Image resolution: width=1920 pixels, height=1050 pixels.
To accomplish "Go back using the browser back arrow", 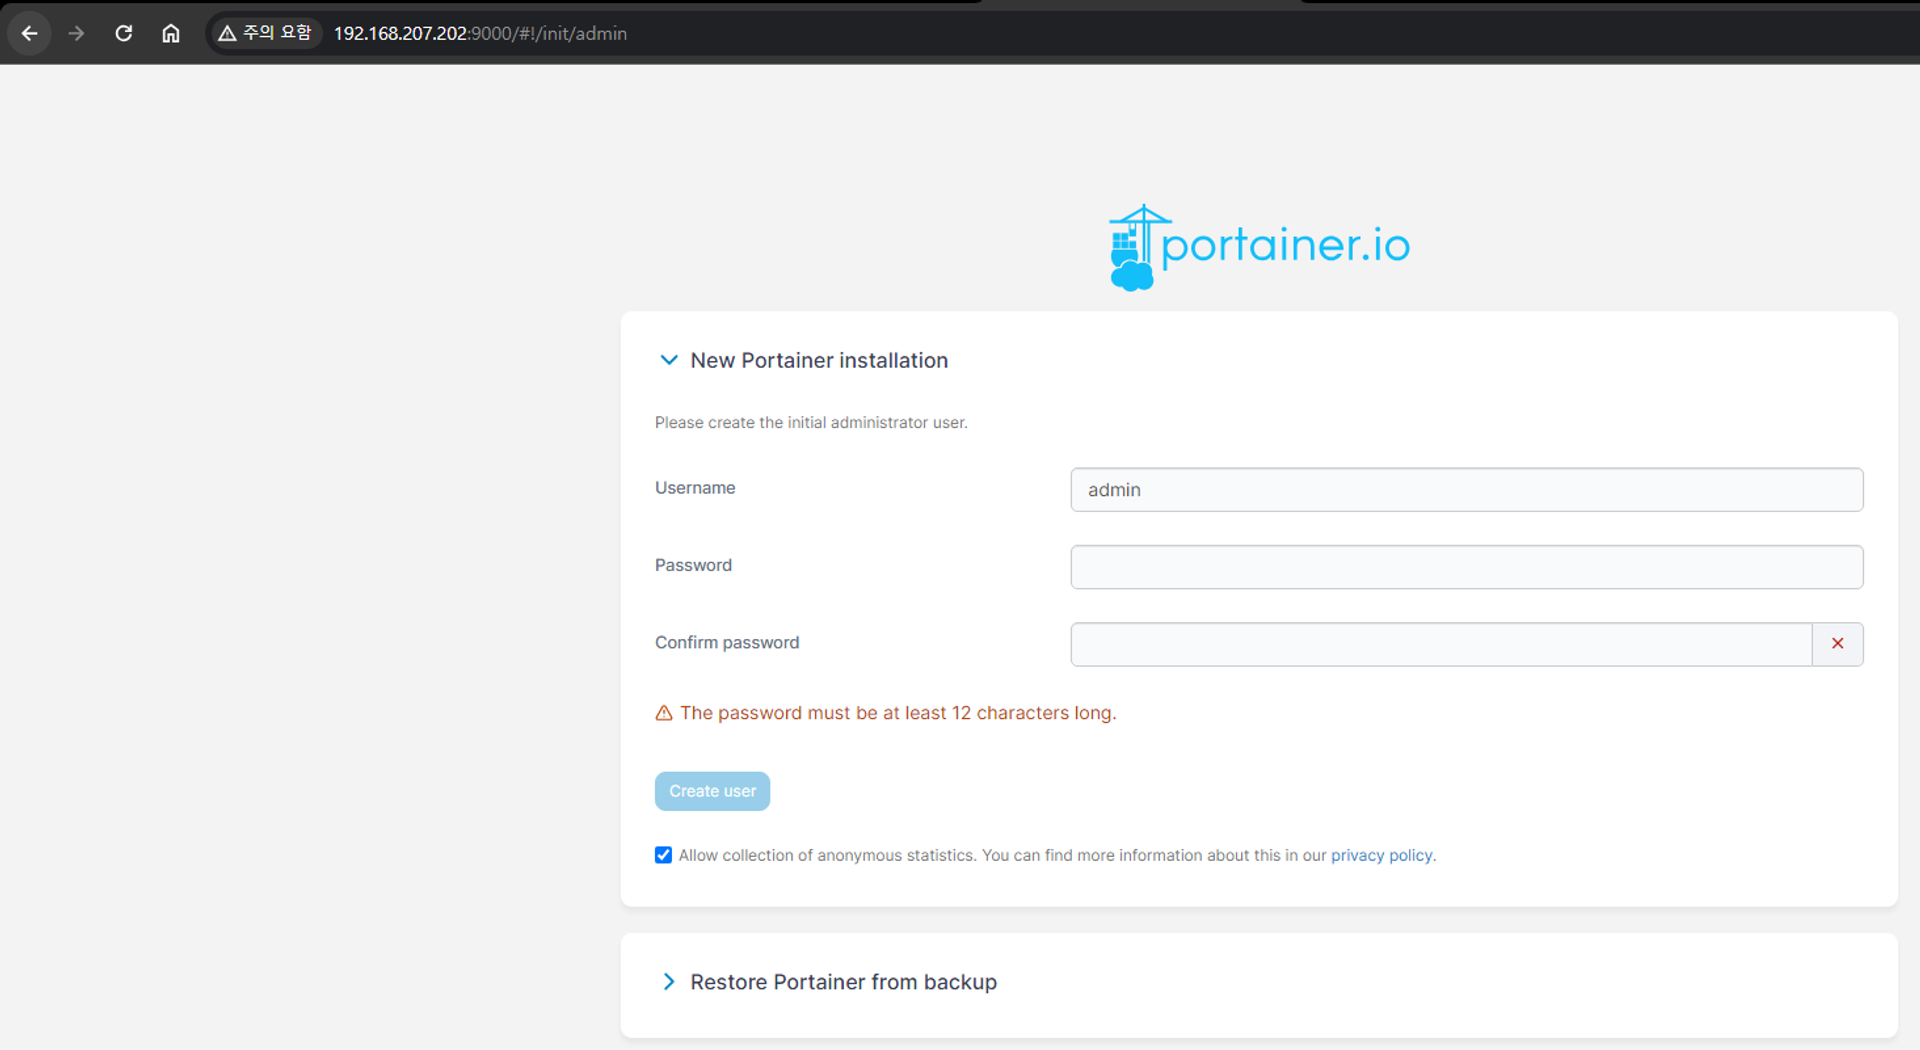I will (29, 33).
